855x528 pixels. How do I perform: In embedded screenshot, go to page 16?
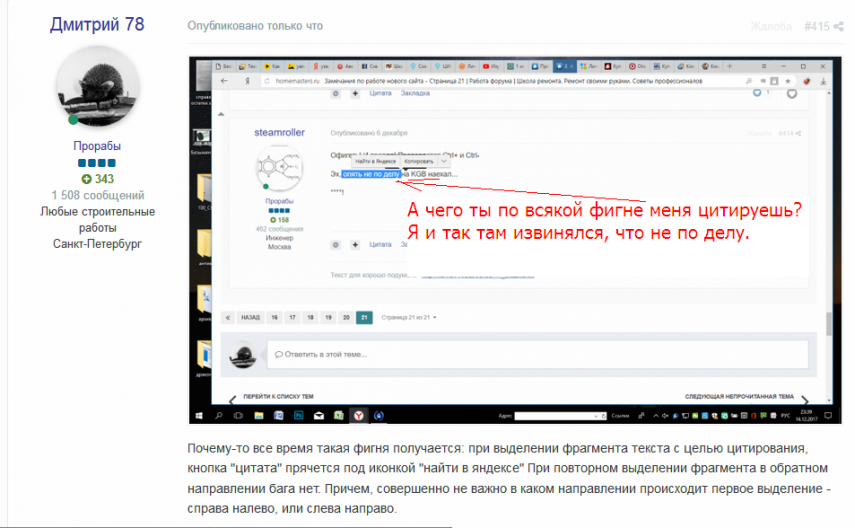274,317
